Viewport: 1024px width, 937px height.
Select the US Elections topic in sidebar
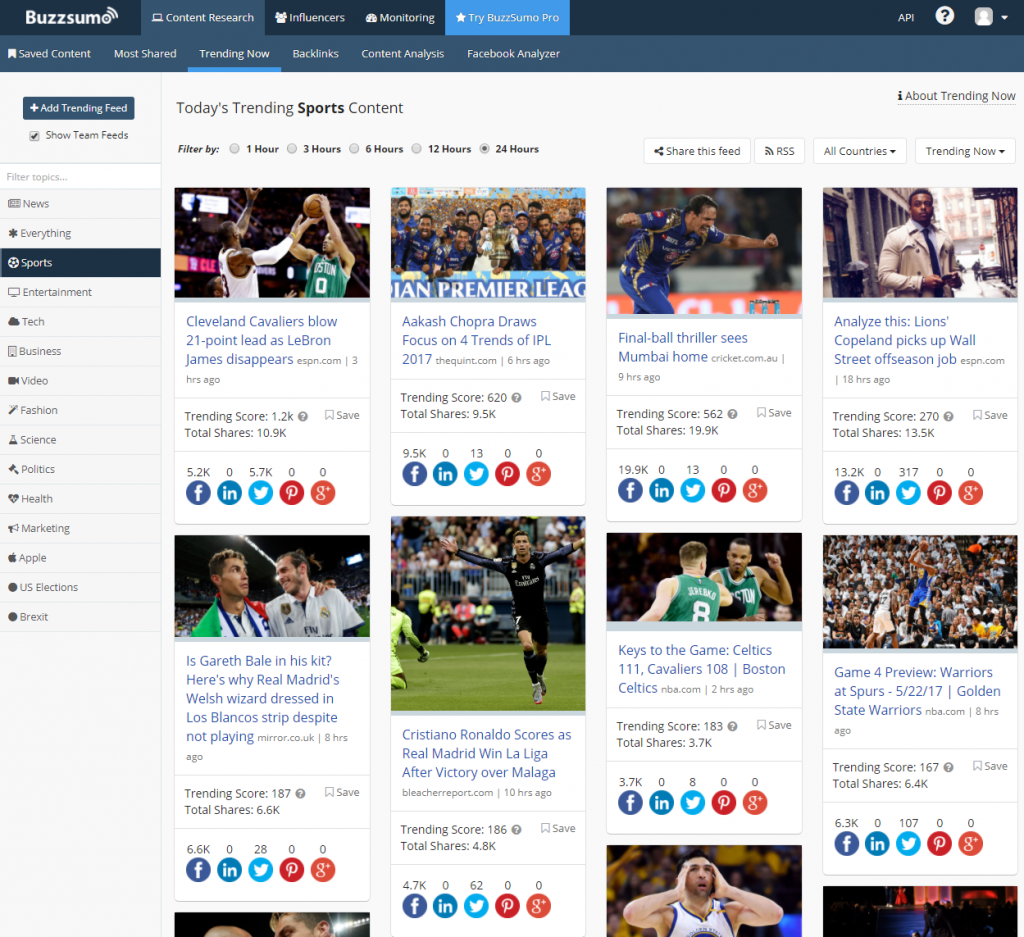point(80,588)
